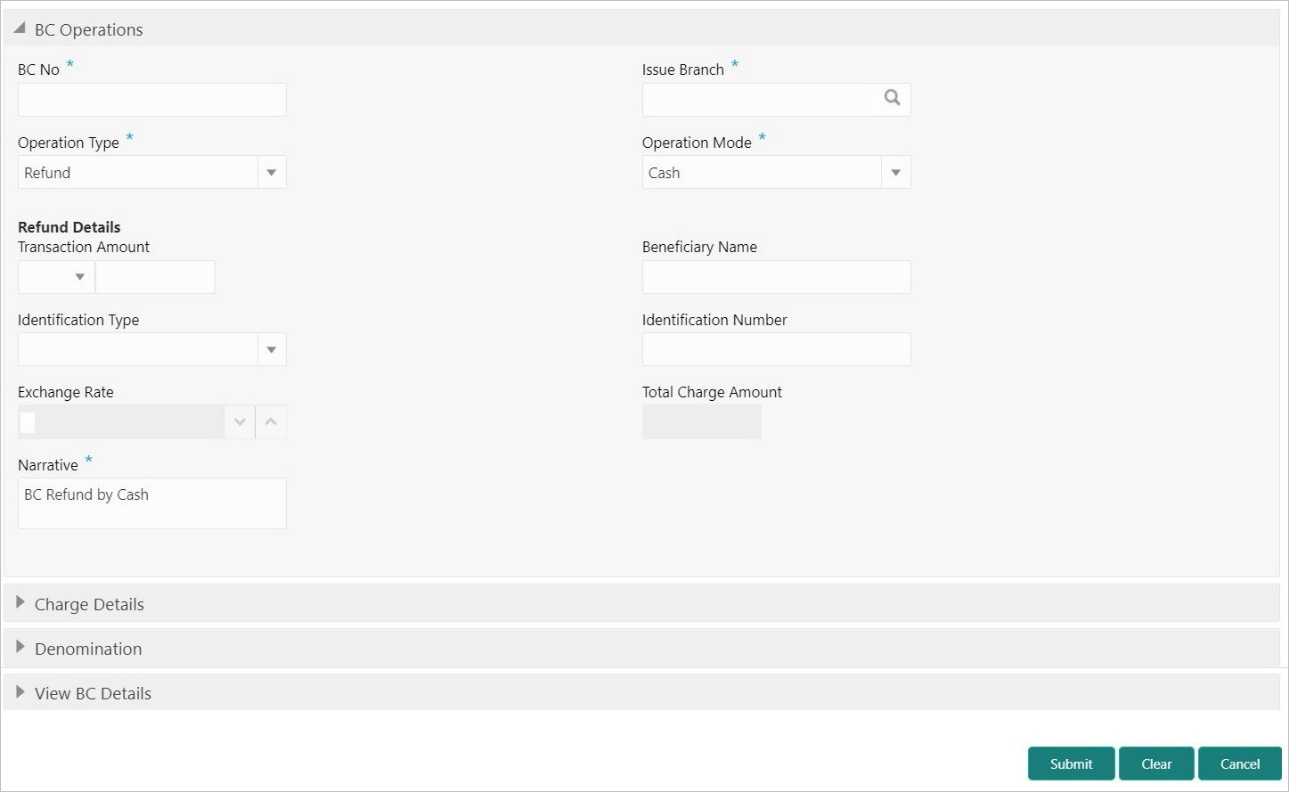Open the Operation Mode dropdown arrow

[x=895, y=173]
